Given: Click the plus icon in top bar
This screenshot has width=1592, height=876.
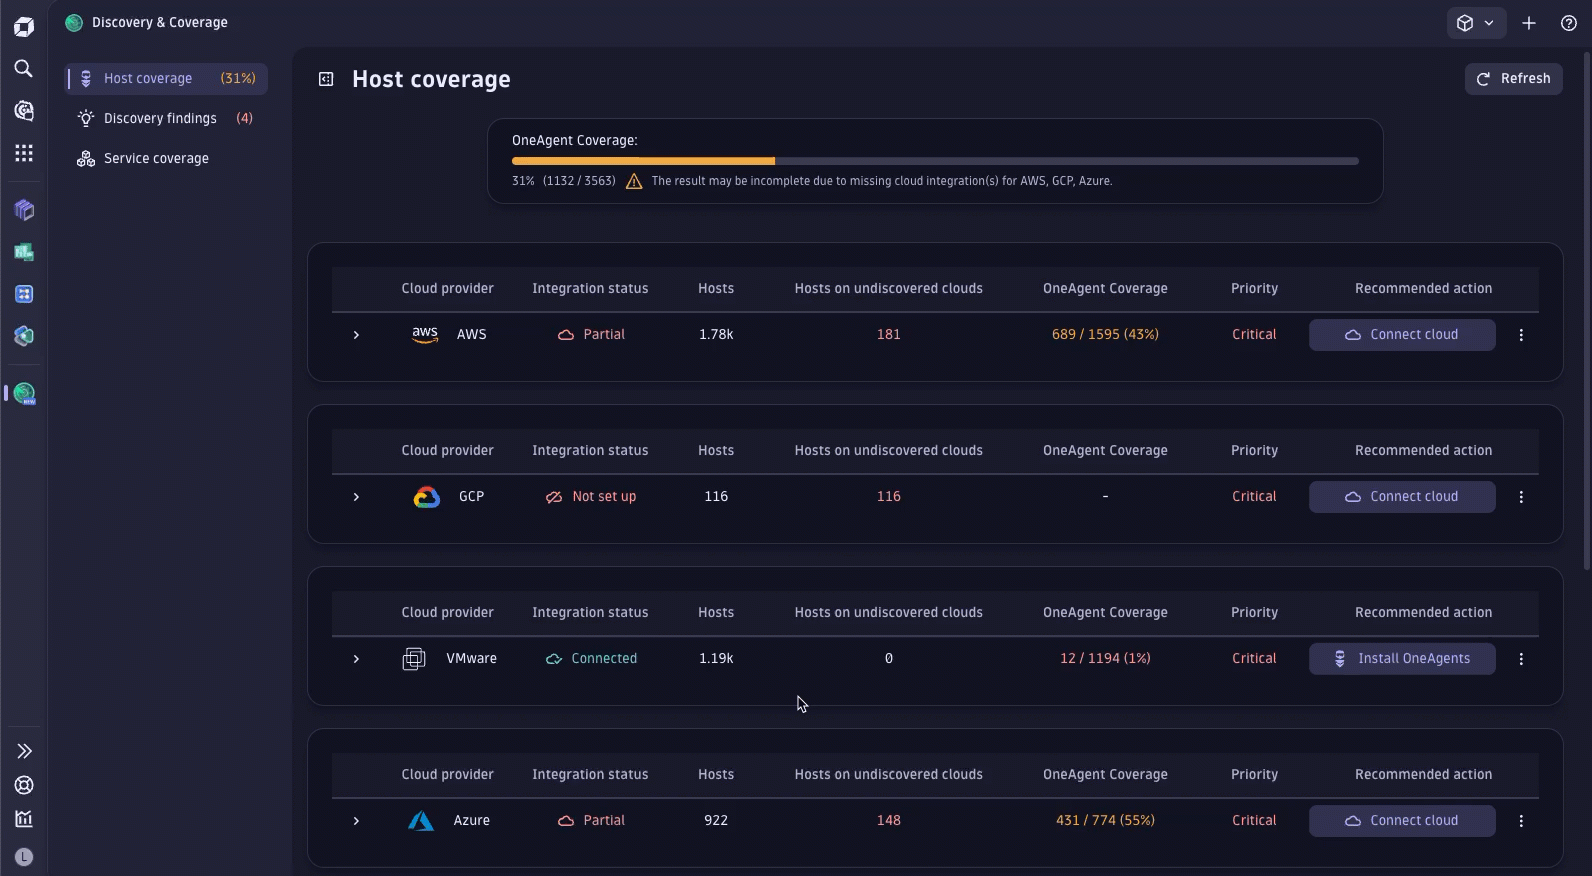Looking at the screenshot, I should point(1529,23).
